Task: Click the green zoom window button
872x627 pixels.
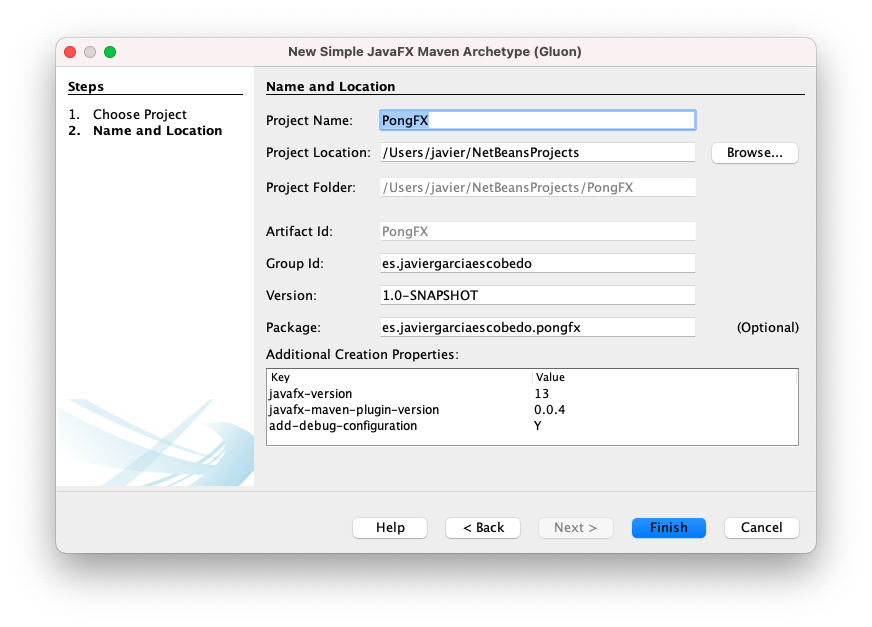Action: [x=110, y=52]
